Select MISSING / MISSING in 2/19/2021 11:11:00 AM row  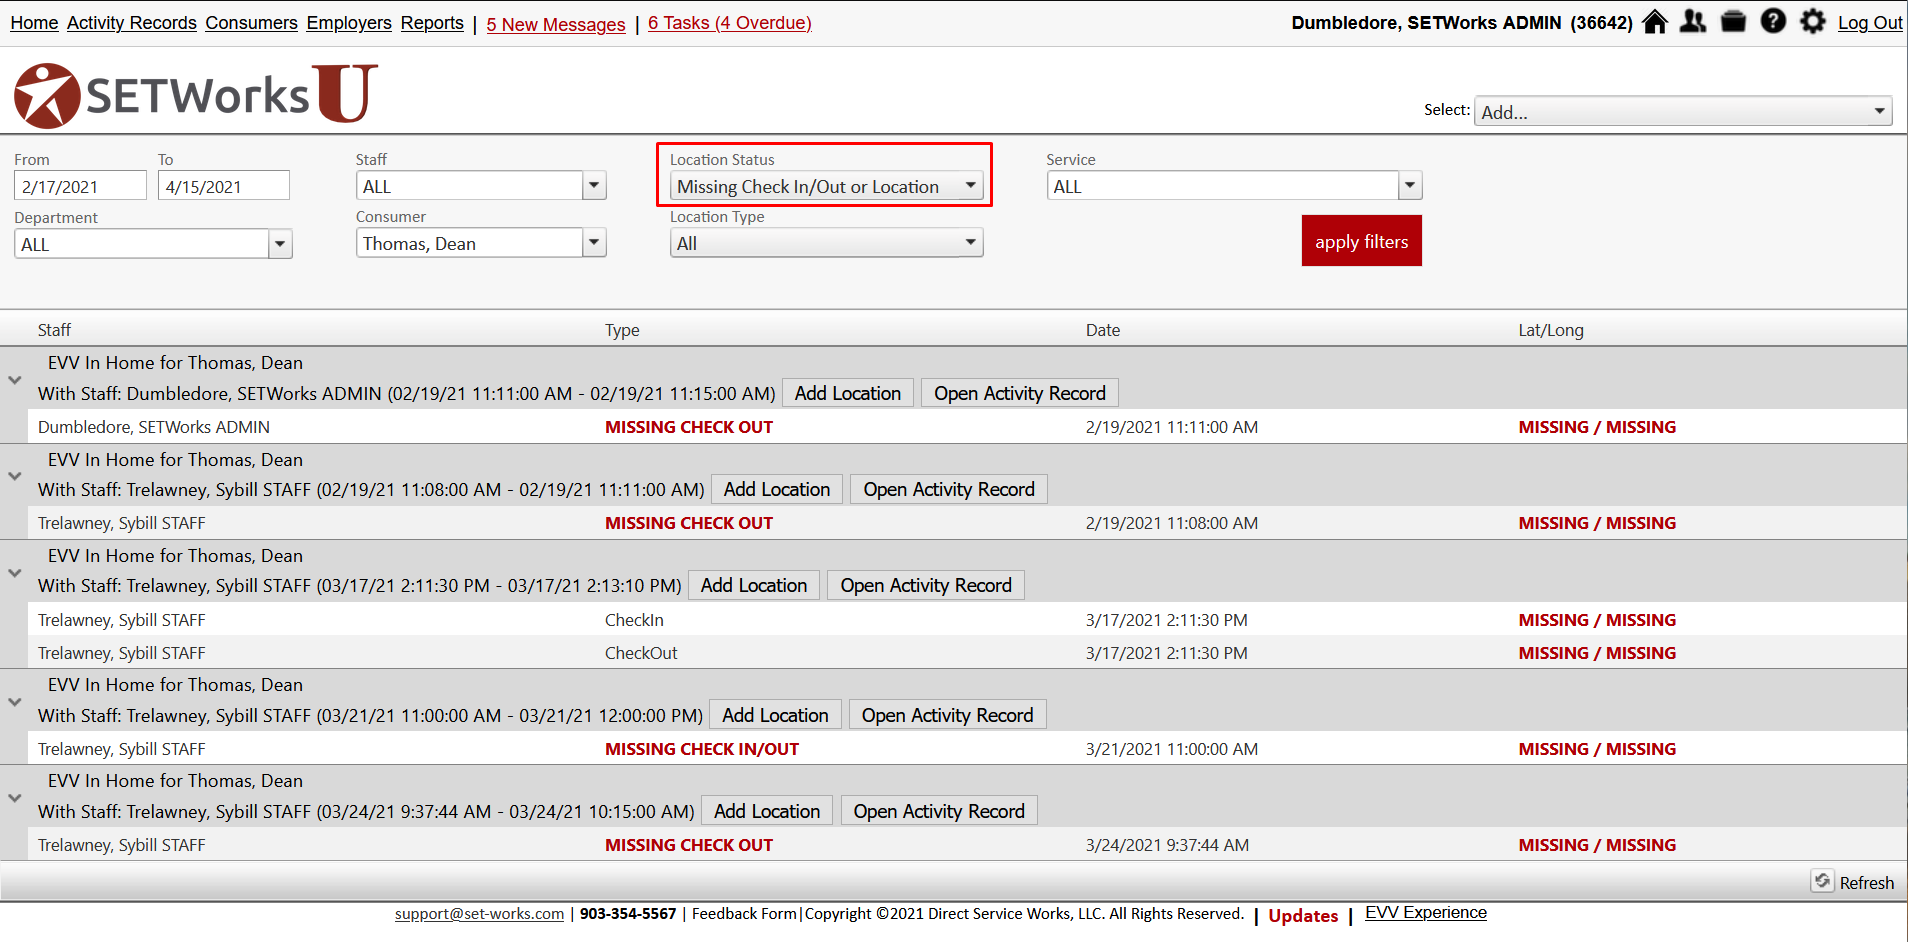[1597, 427]
